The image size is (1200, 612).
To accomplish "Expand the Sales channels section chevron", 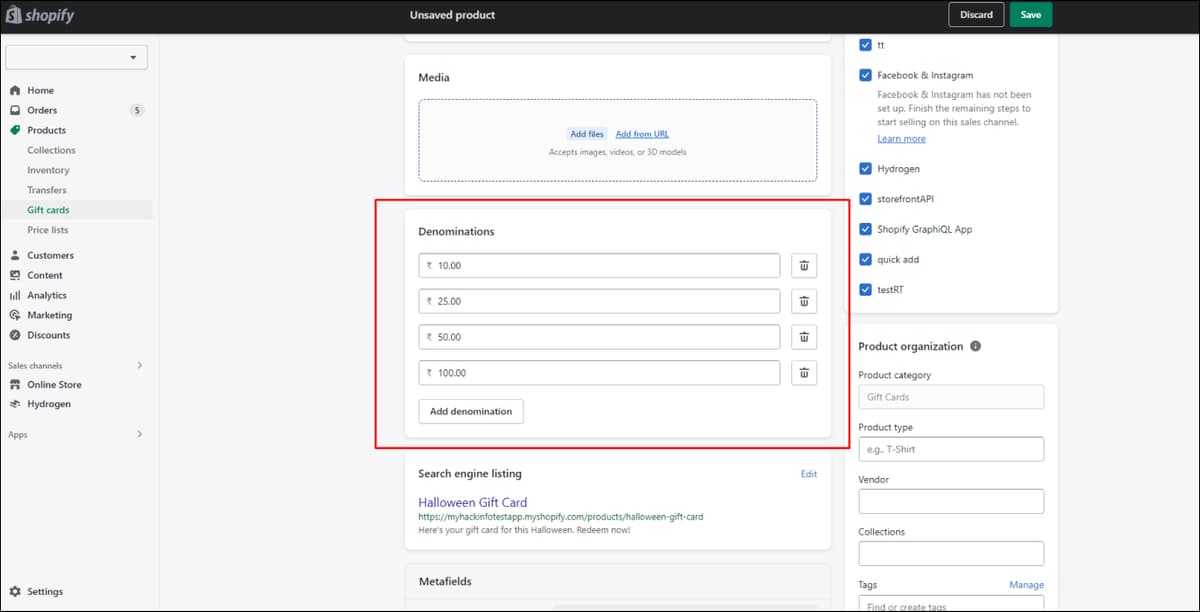I will pos(139,365).
